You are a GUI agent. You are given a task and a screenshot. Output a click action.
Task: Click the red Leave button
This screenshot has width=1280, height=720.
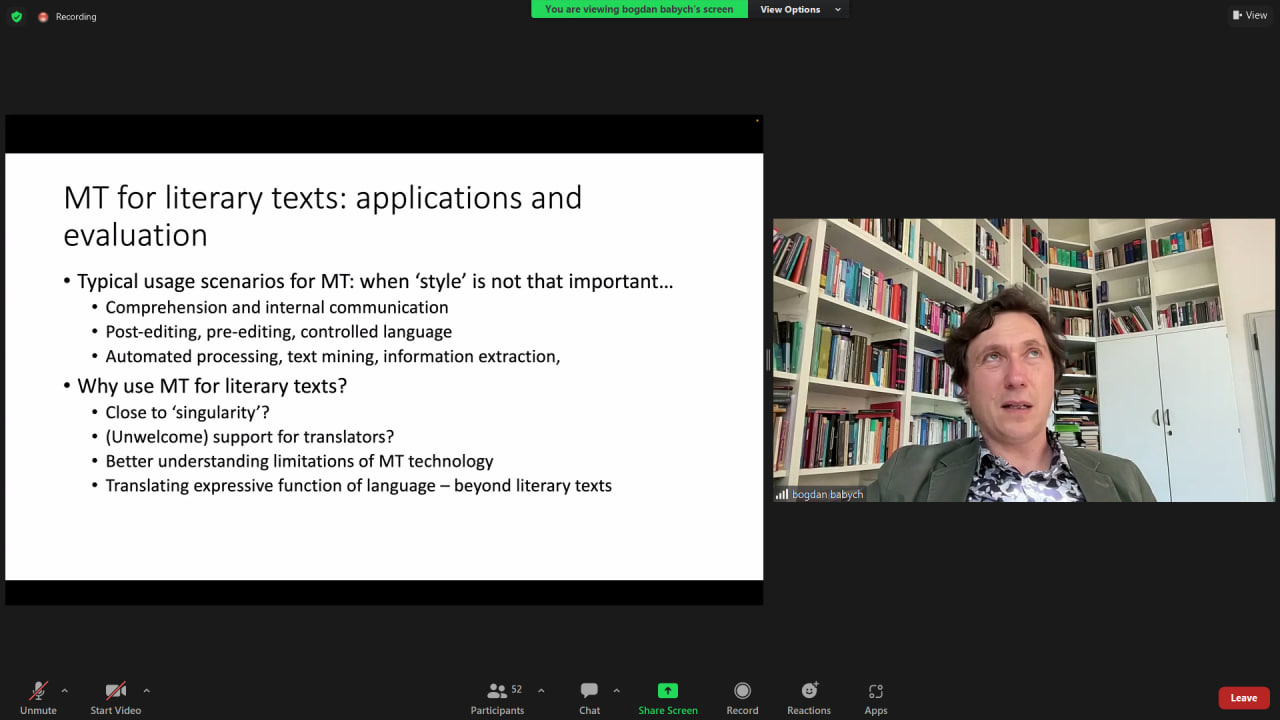[x=1243, y=698]
